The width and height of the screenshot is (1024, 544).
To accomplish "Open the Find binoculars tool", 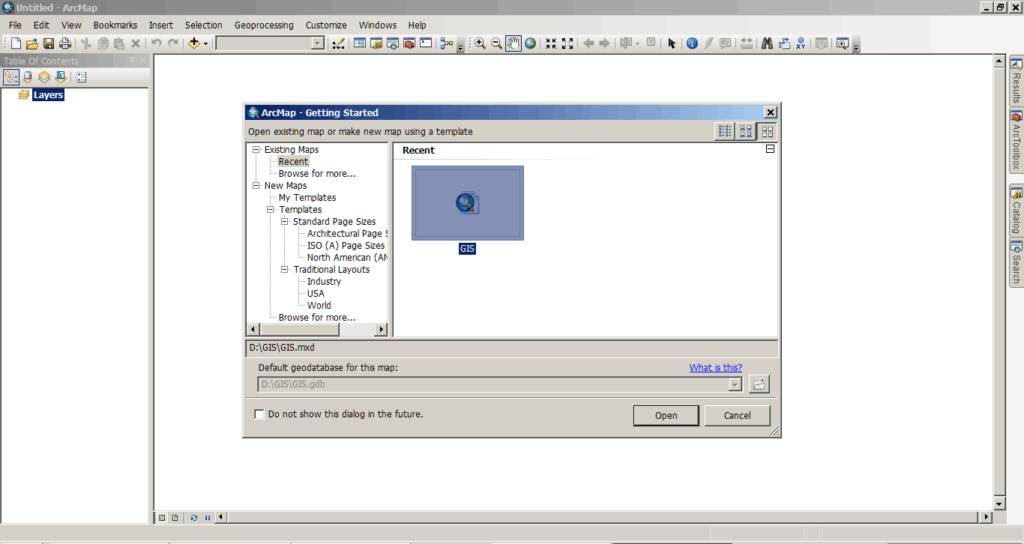I will point(767,43).
